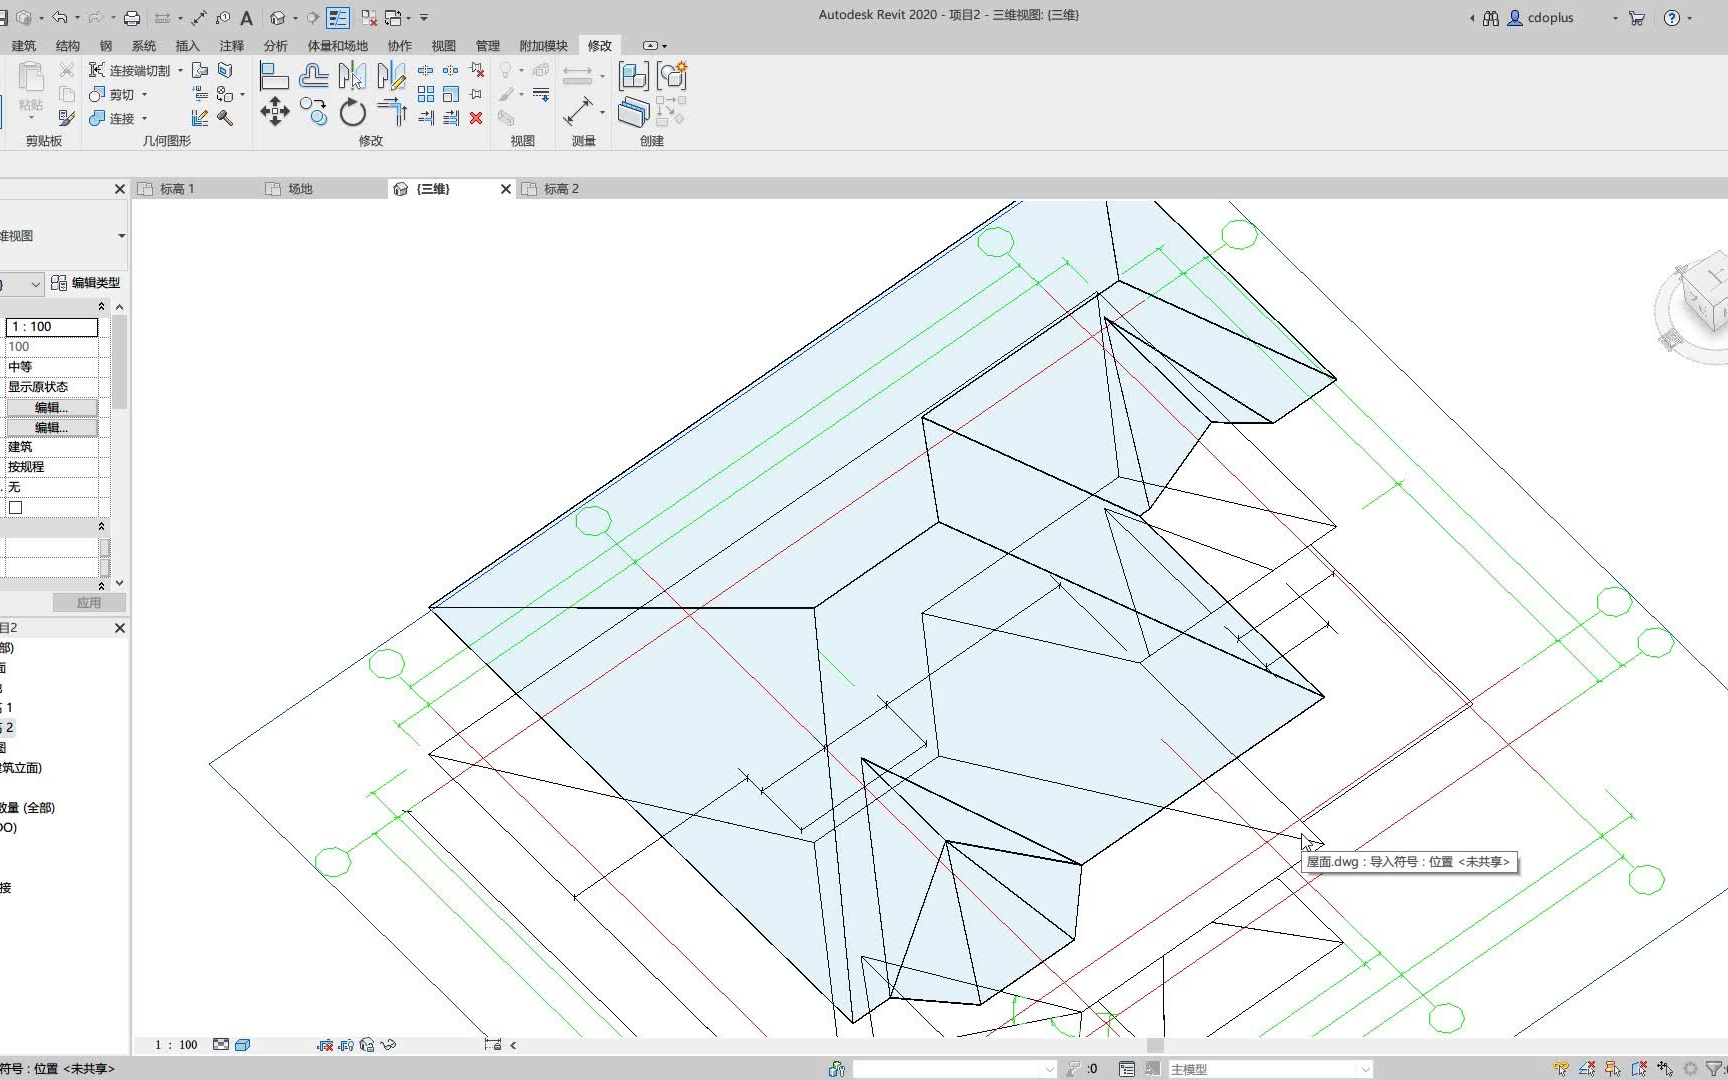
Task: Toggle Drag Elements on Selection on status bar
Action: point(1665,1069)
